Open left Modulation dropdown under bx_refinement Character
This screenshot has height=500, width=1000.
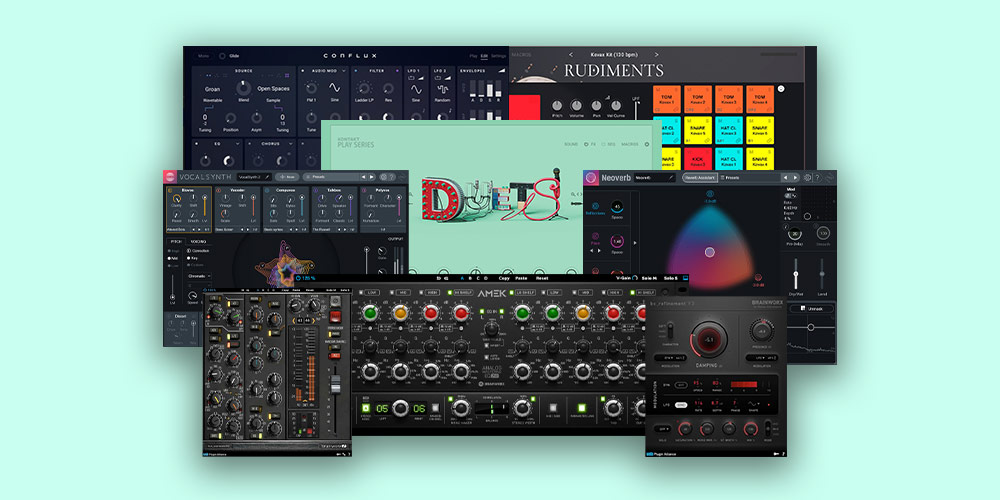(x=669, y=358)
